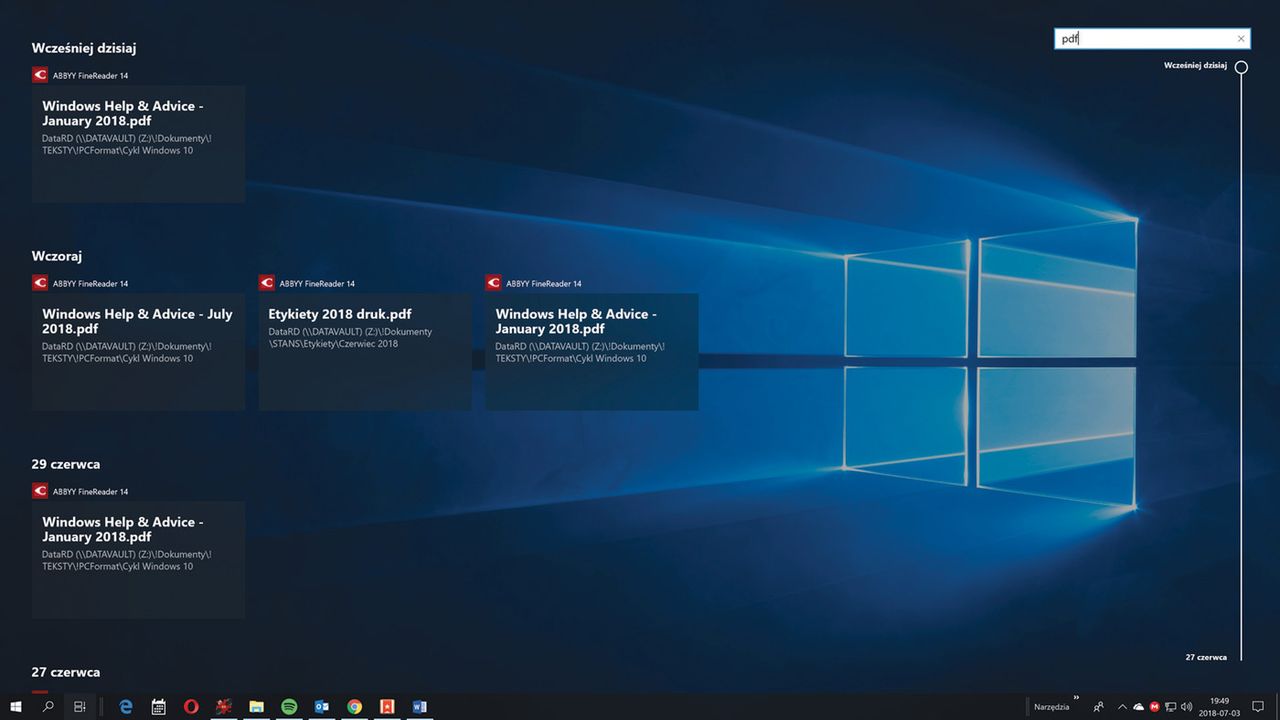Screen dimensions: 1280x720
Task: Click ABBYY FineReader icon under 29 czerwca
Action: 40,491
